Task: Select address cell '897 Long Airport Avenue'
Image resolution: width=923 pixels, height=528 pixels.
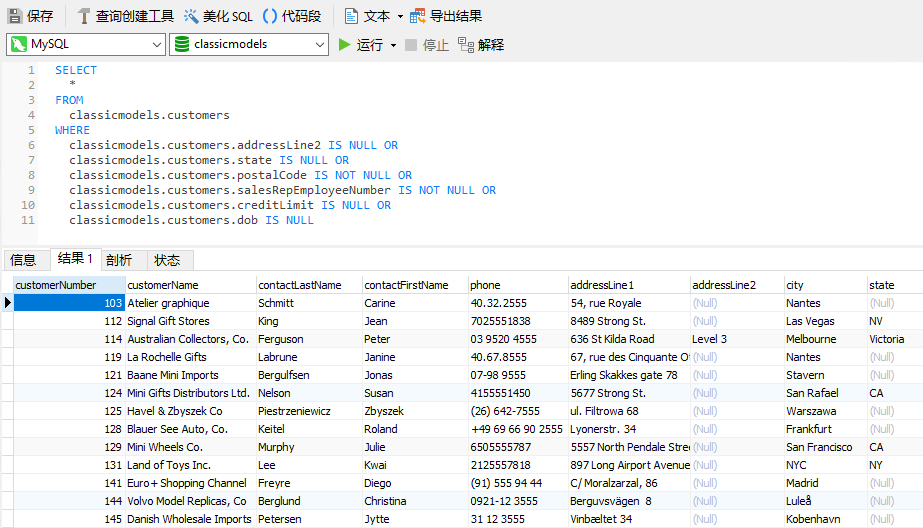Action: coord(629,465)
